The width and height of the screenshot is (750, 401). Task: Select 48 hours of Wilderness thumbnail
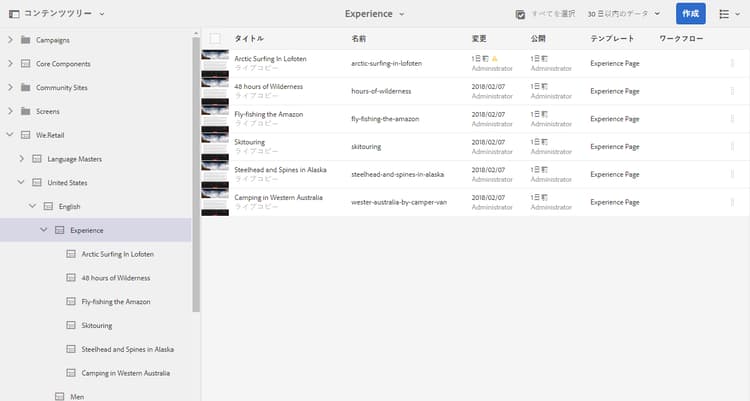click(x=215, y=91)
